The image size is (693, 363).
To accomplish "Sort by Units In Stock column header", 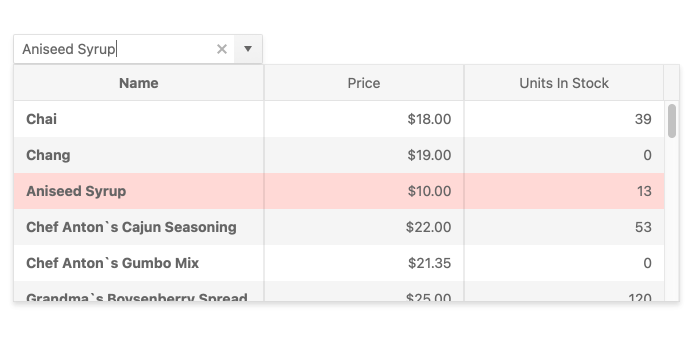I will point(564,83).
